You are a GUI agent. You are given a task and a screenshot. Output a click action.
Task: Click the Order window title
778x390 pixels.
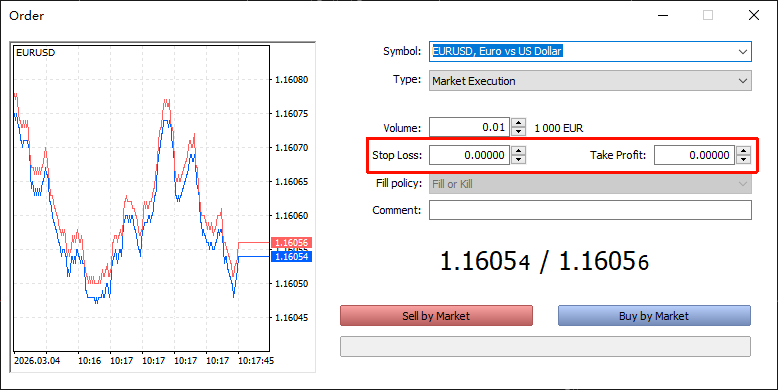coord(27,15)
